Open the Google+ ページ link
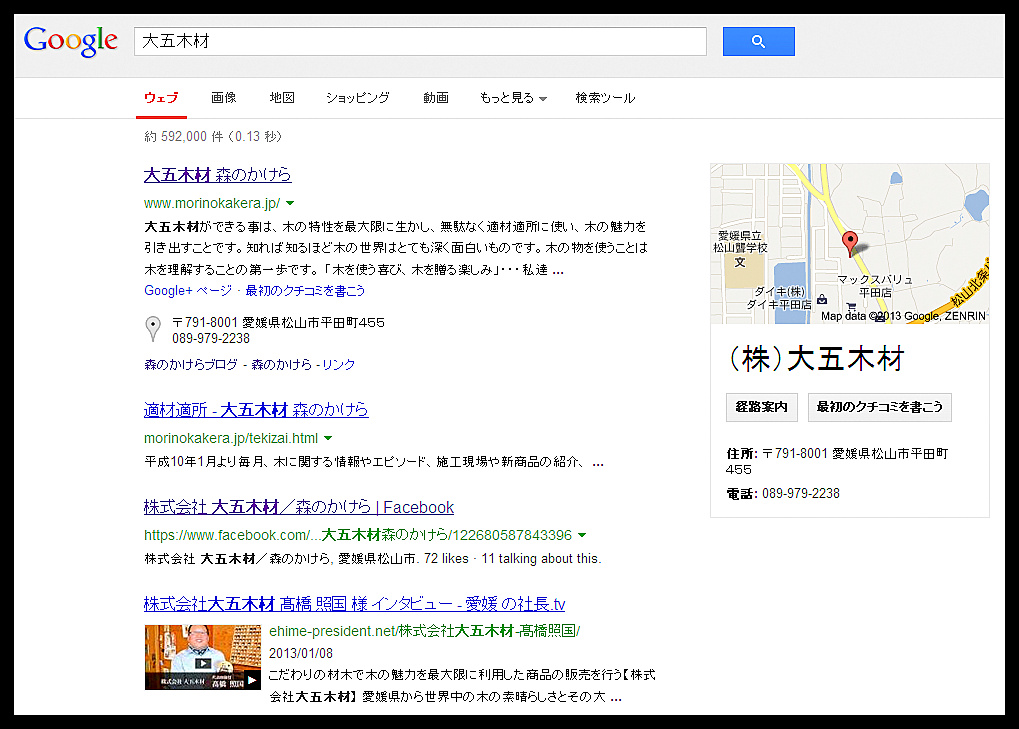This screenshot has width=1019, height=729. 189,291
